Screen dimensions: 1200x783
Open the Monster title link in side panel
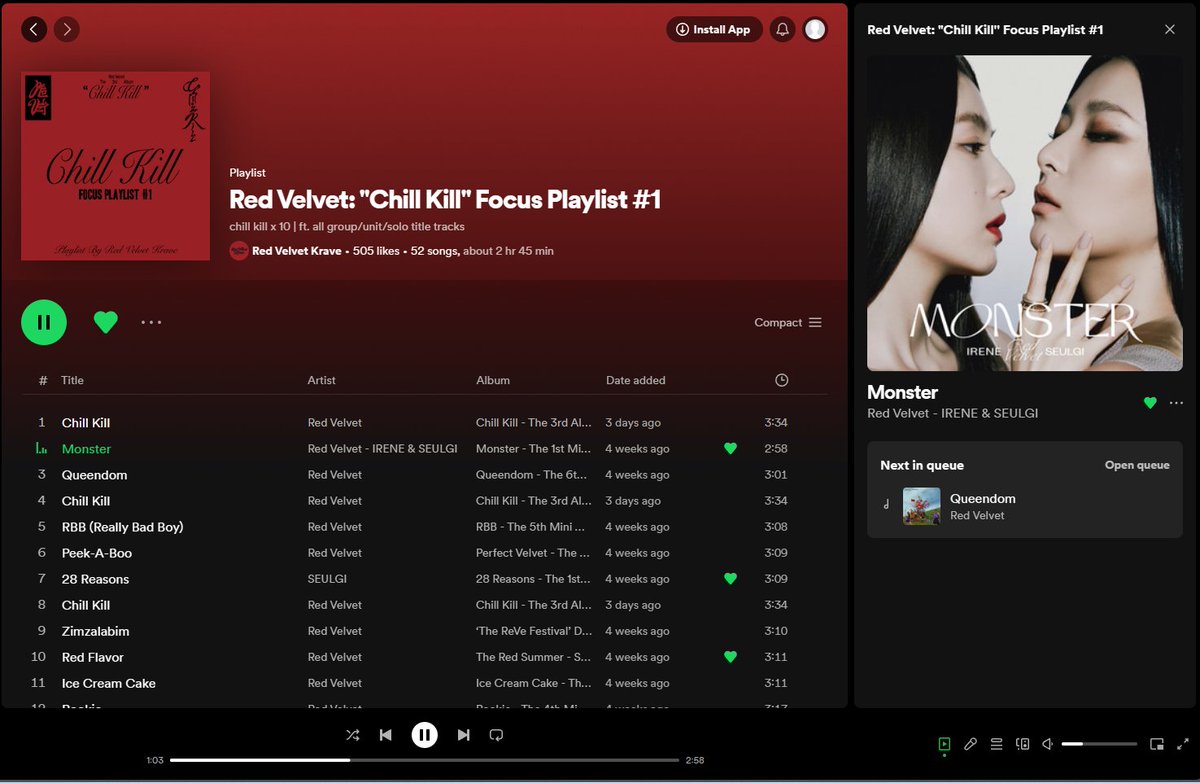[902, 392]
